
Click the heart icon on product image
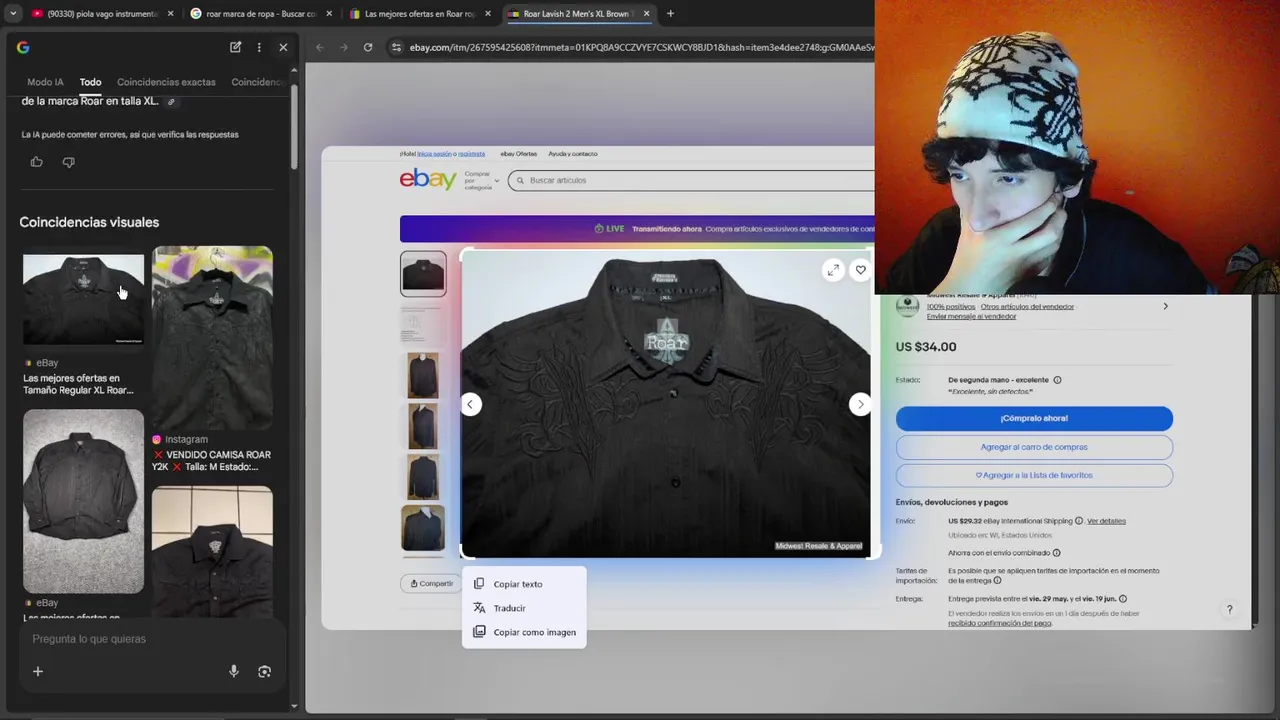pyautogui.click(x=860, y=270)
